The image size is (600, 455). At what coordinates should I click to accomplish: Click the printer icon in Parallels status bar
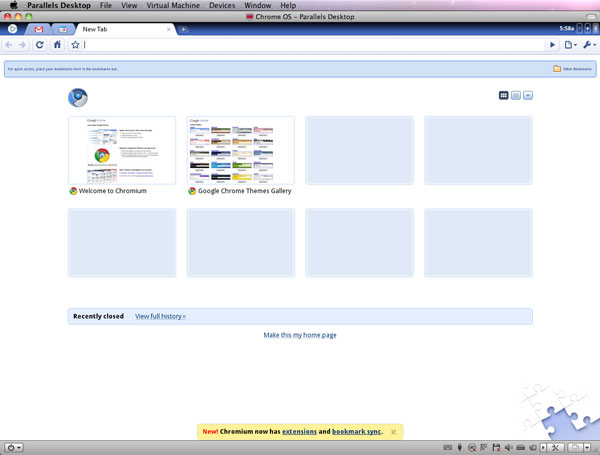pyautogui.click(x=520, y=447)
